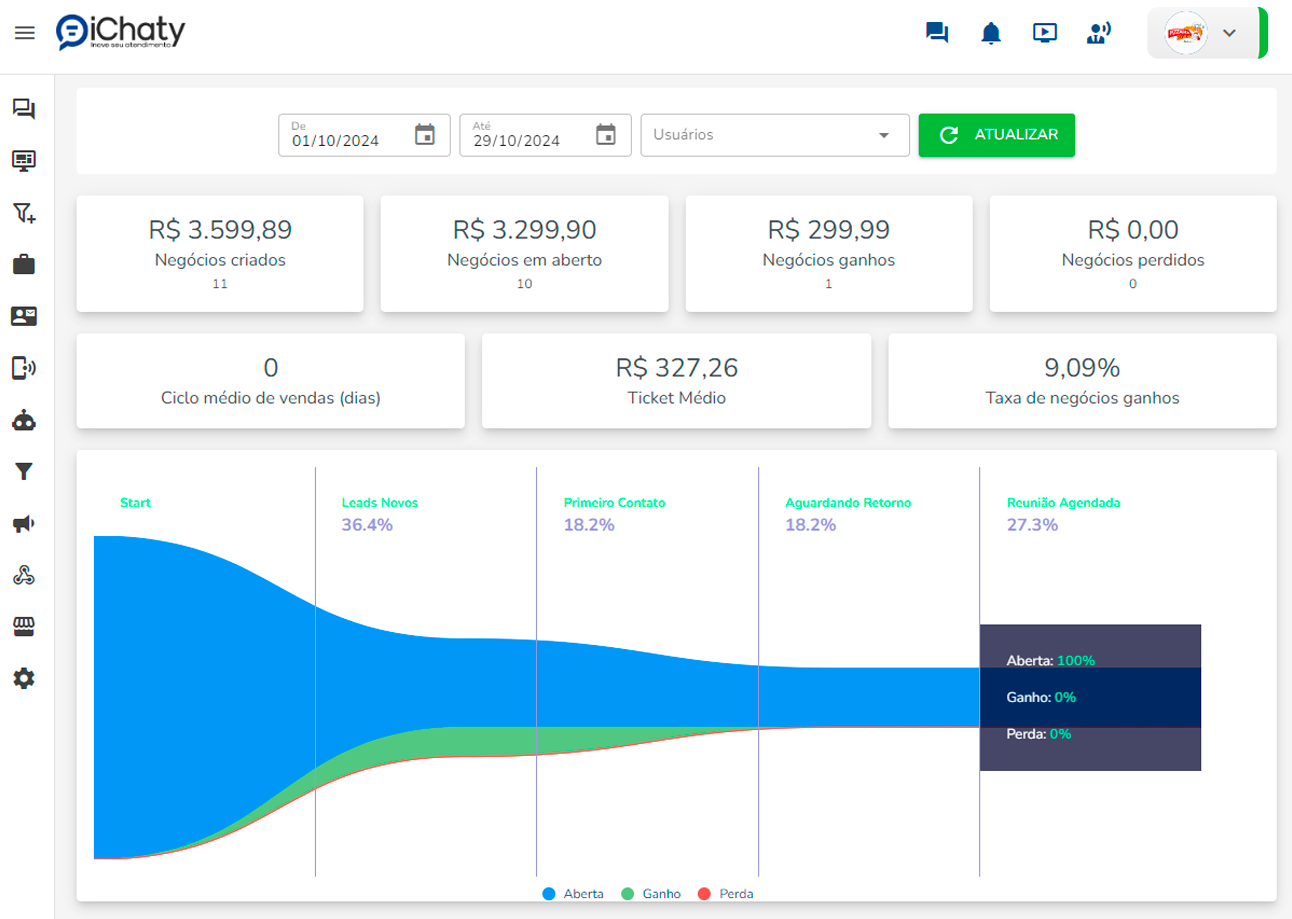1292x919 pixels.
Task: Open the settings gear icon in the sidebar
Action: (24, 678)
